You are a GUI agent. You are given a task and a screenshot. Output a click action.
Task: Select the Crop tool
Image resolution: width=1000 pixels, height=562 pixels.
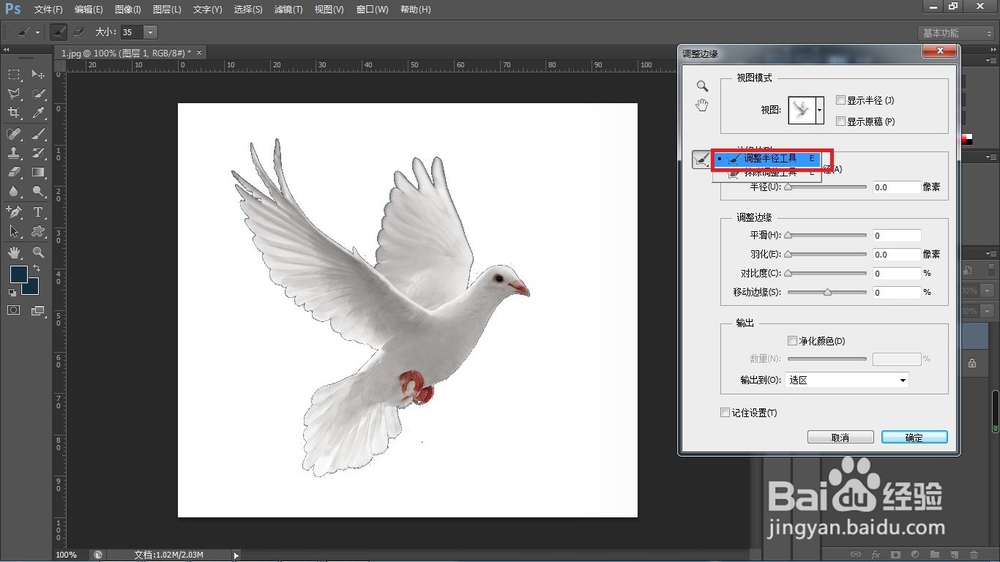click(14, 114)
